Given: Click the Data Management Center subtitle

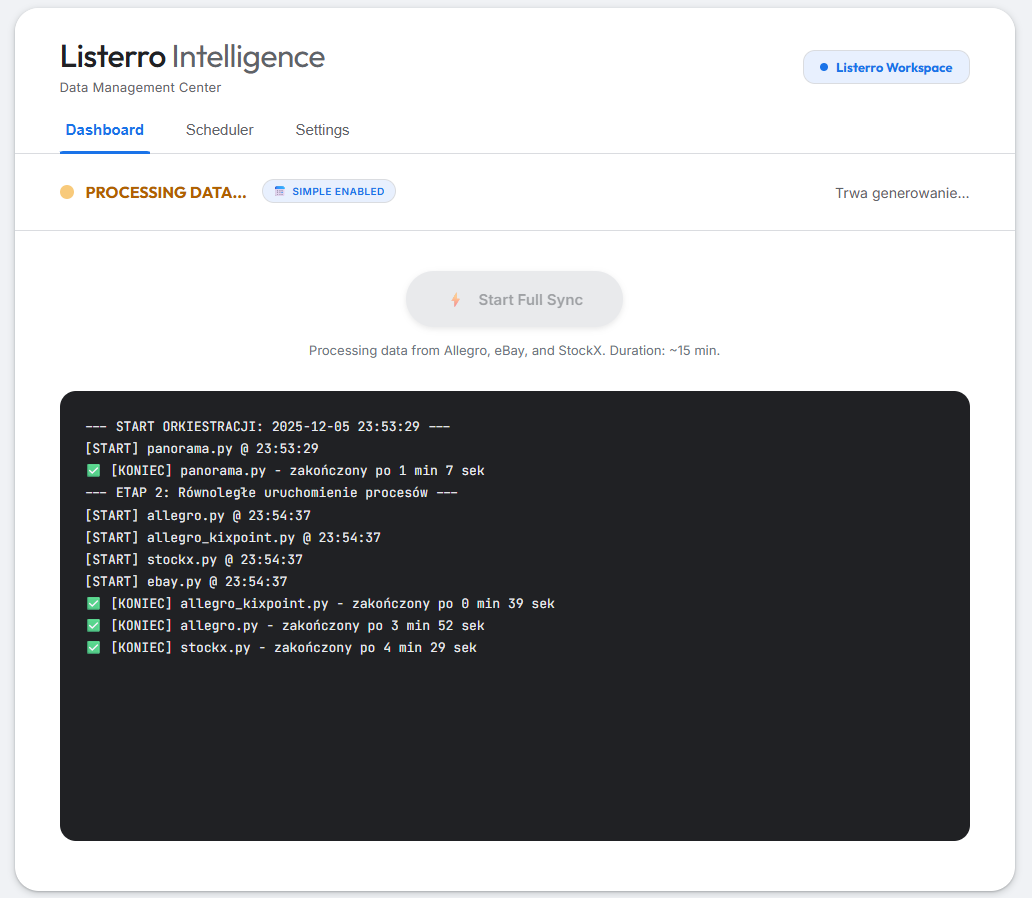Looking at the screenshot, I should coord(139,87).
